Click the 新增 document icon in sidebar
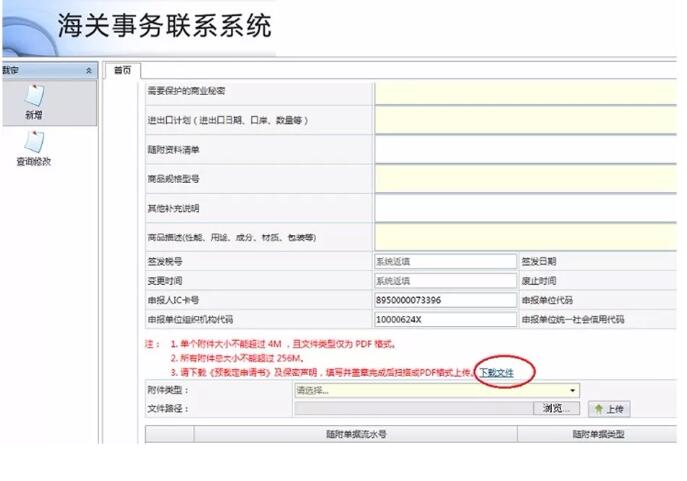Viewport: 687px width, 481px height. tap(34, 95)
